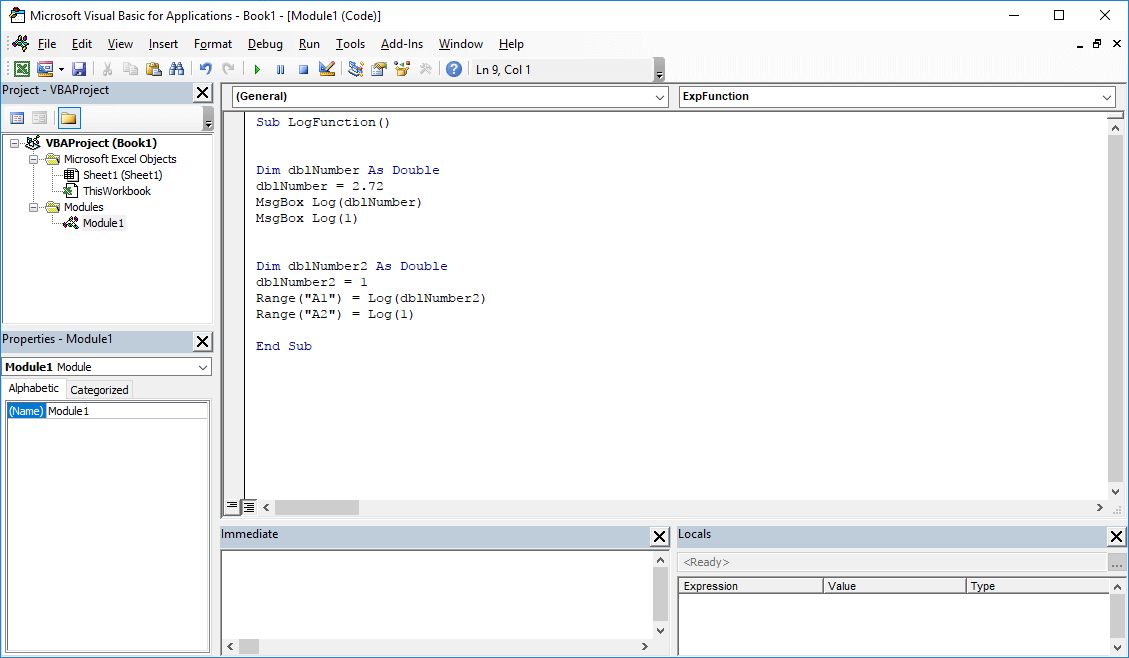Open the Properties Window toolbar icon
The image size is (1129, 658).
coord(380,68)
